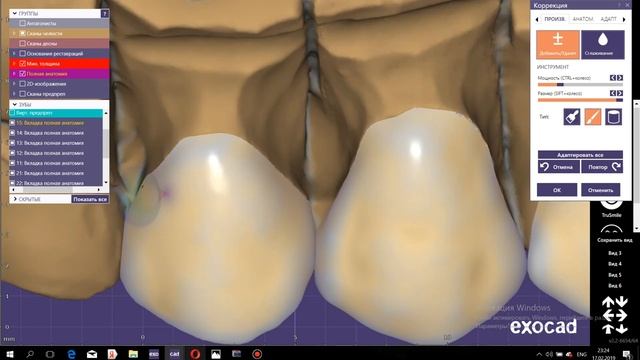Viewport: 640px width, 360px height.
Task: Open the ПРОИЗВ. tab
Action: point(555,19)
